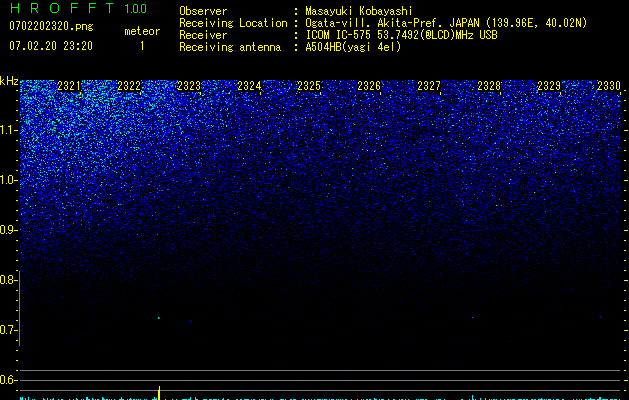The image size is (629, 400).
Task: Click the 2328 time marker
Action: point(489,85)
